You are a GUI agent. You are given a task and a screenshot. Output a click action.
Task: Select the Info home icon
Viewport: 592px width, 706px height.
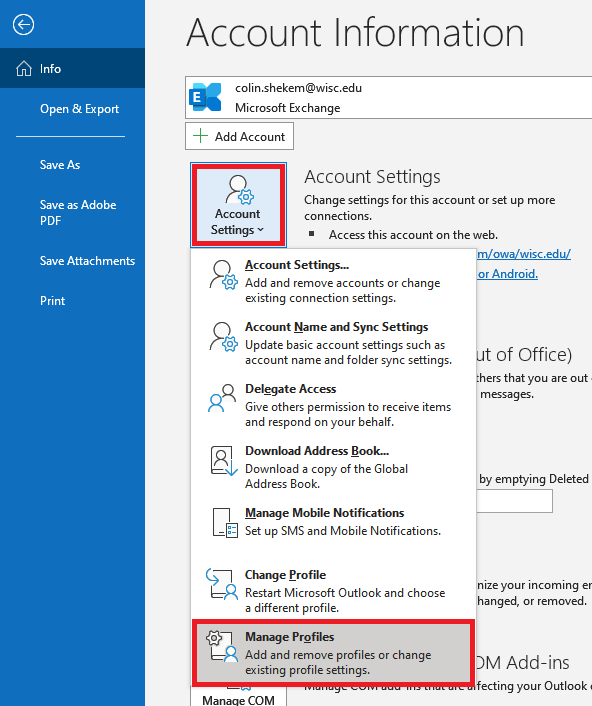pos(24,69)
